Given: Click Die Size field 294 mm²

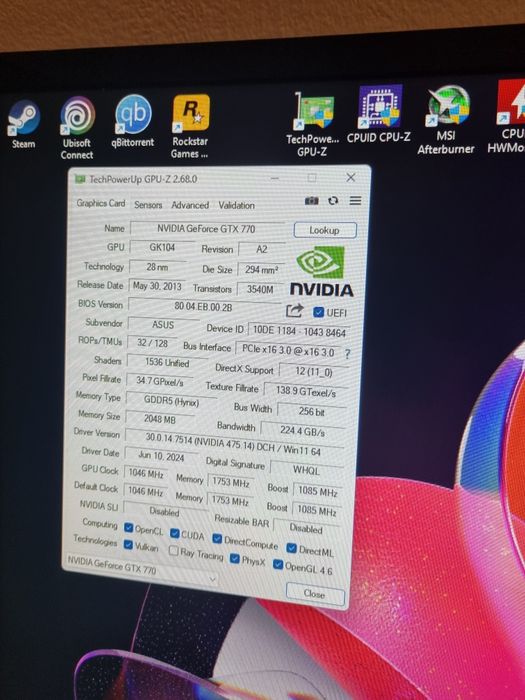Looking at the screenshot, I should 261,270.
